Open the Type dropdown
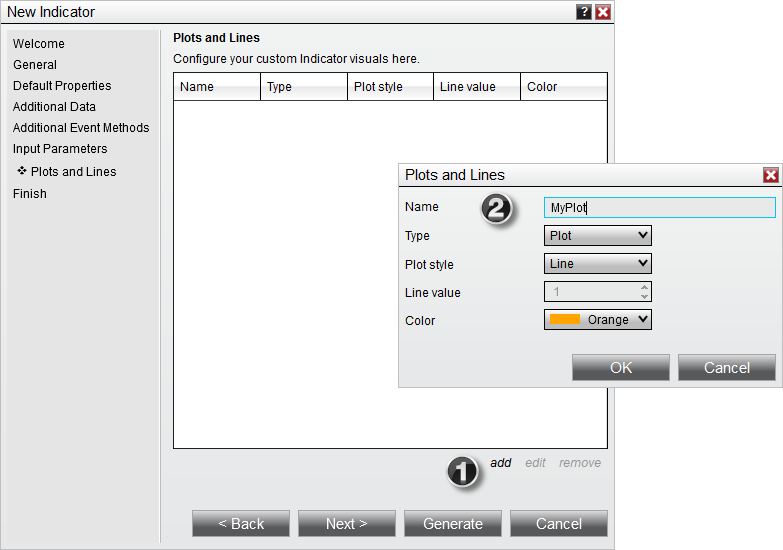 [598, 236]
